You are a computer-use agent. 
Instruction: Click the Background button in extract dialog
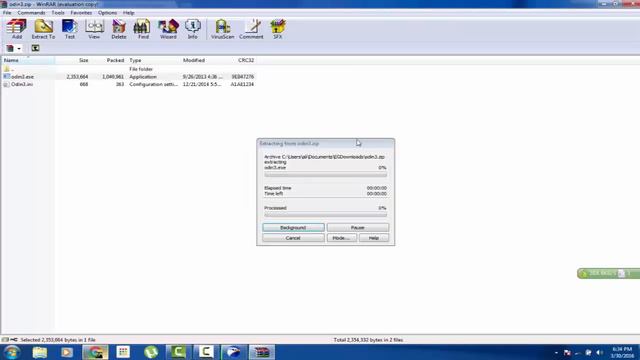click(293, 227)
